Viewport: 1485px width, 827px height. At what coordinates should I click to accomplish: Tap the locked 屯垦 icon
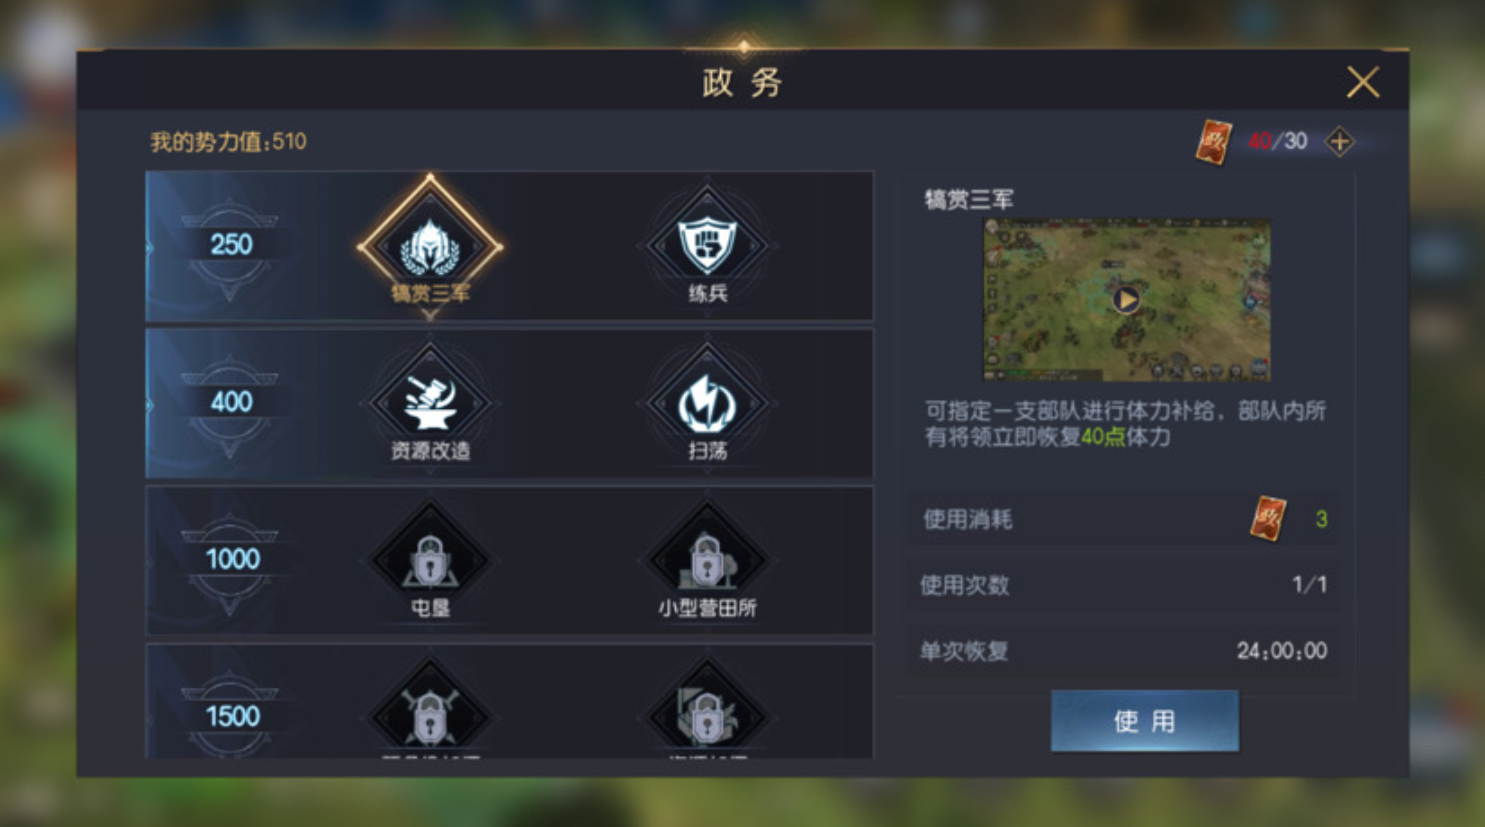[430, 560]
